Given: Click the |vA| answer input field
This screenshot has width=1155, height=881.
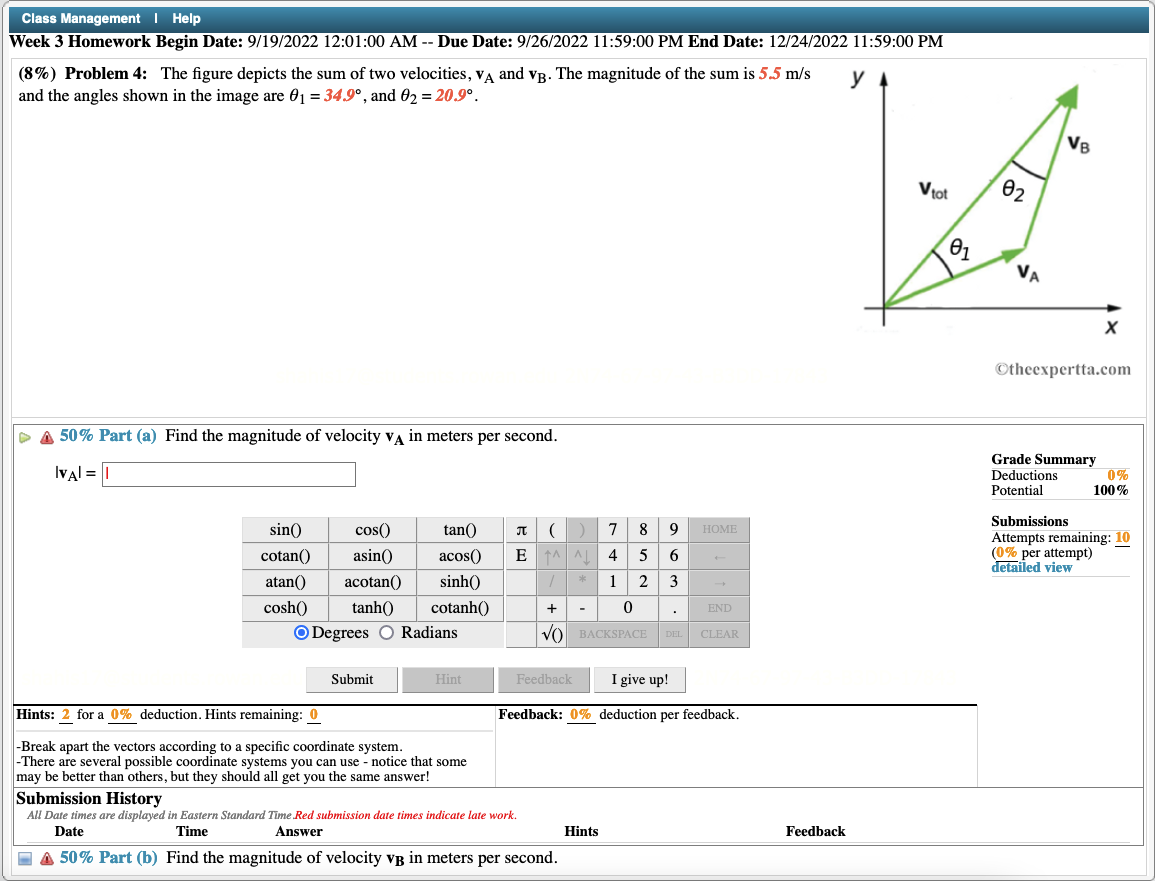Looking at the screenshot, I should pos(228,474).
